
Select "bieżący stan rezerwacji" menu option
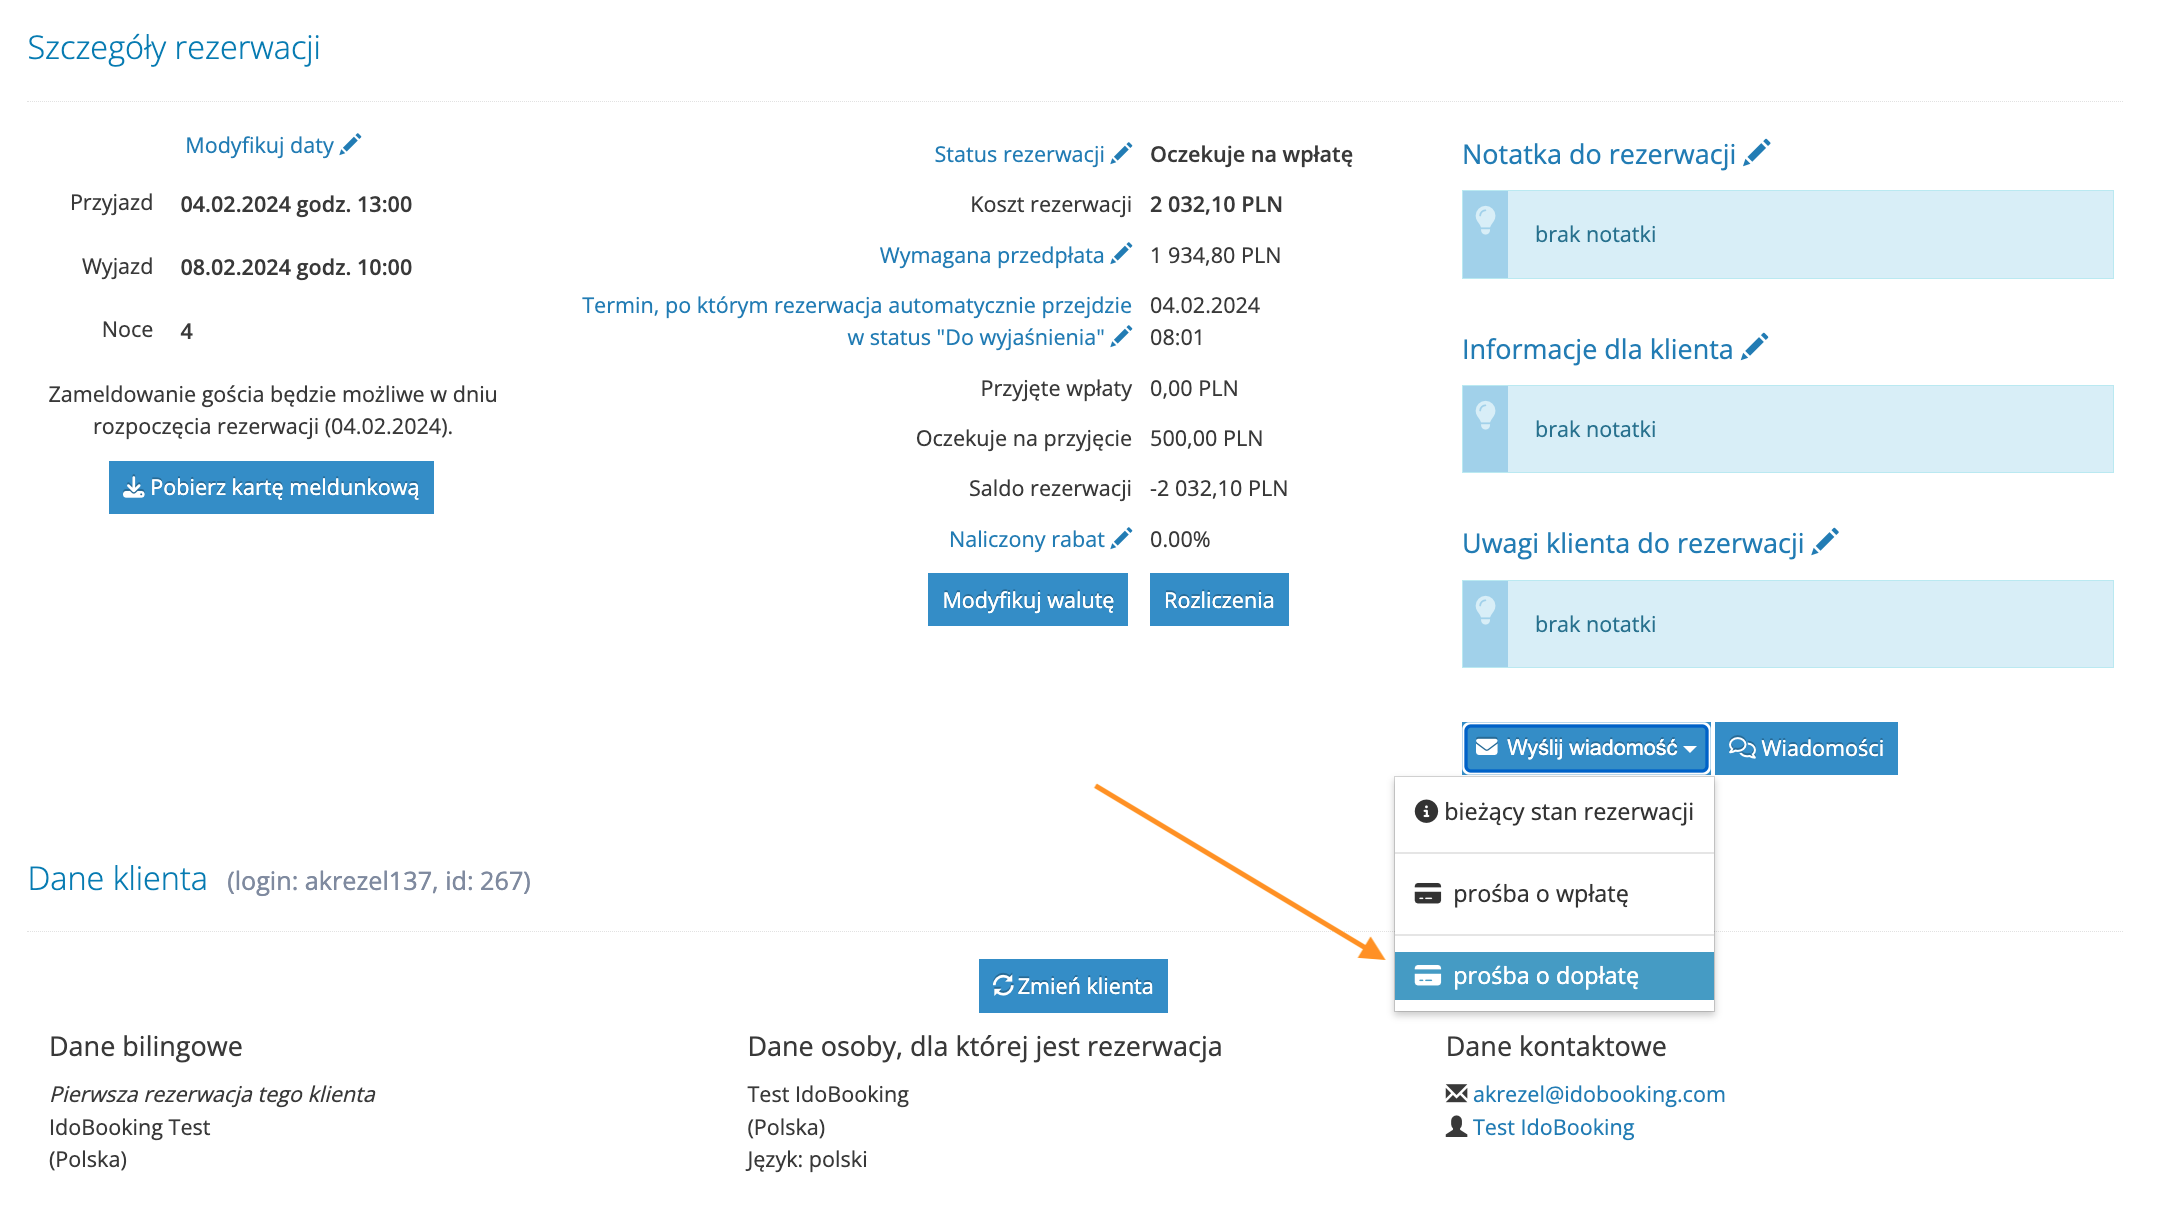[1554, 812]
